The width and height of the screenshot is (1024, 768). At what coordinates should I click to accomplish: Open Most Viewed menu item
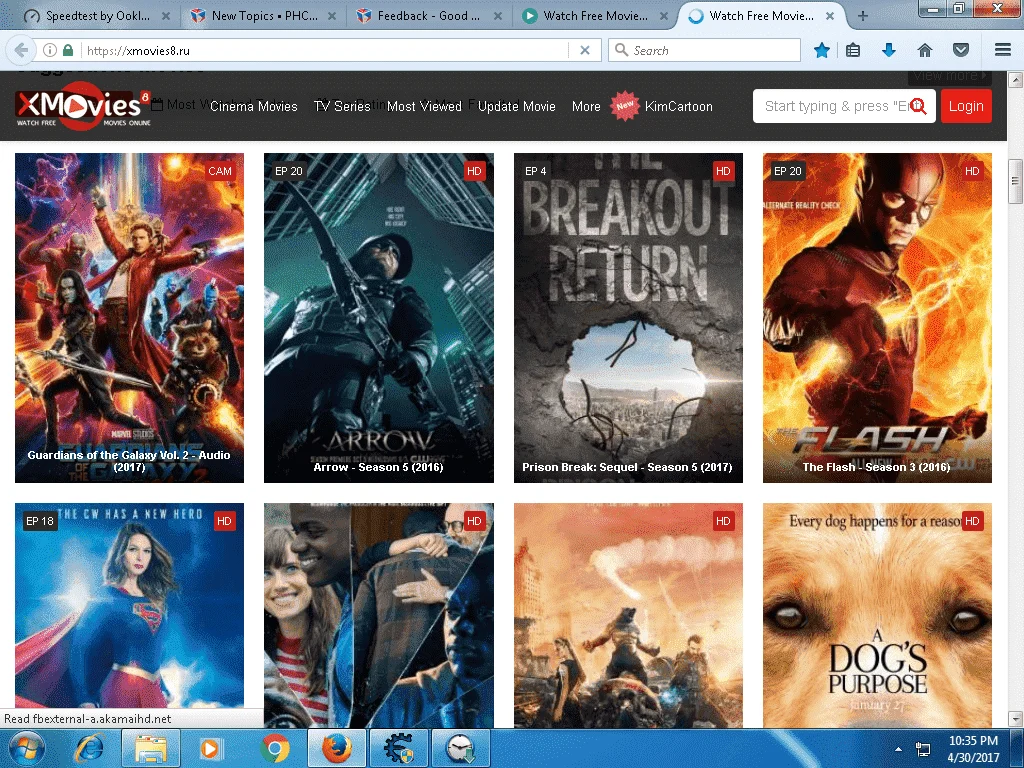click(x=424, y=106)
